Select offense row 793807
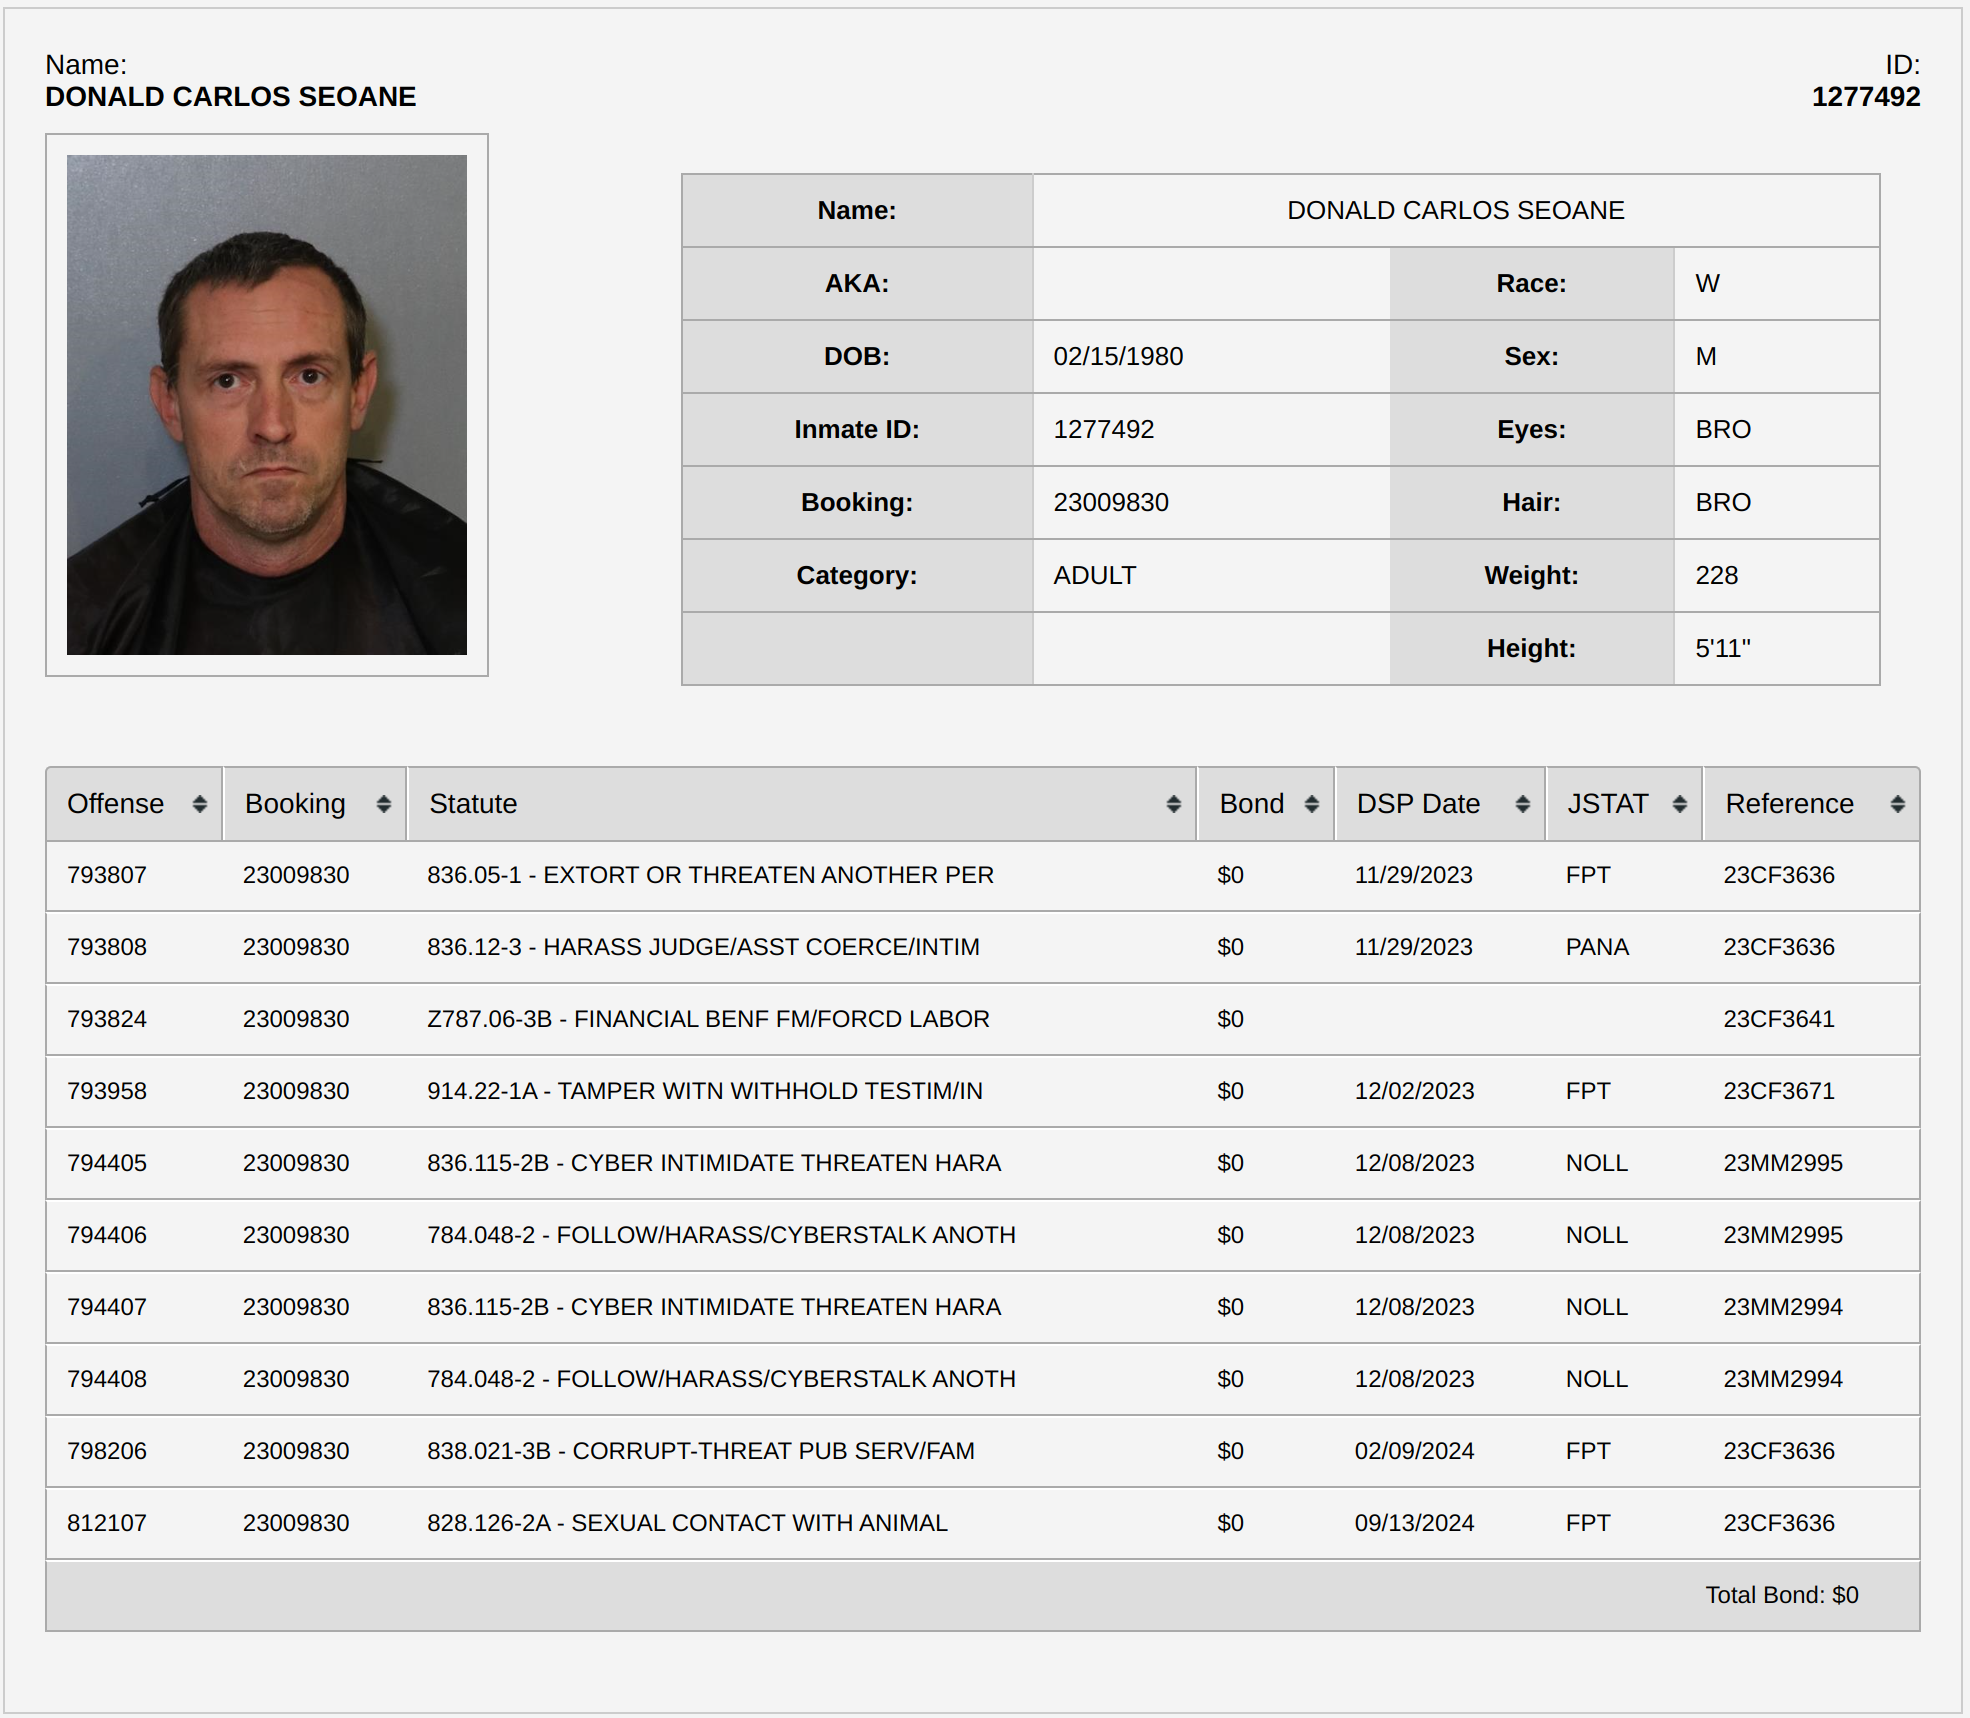Image resolution: width=1970 pixels, height=1718 pixels. (107, 875)
